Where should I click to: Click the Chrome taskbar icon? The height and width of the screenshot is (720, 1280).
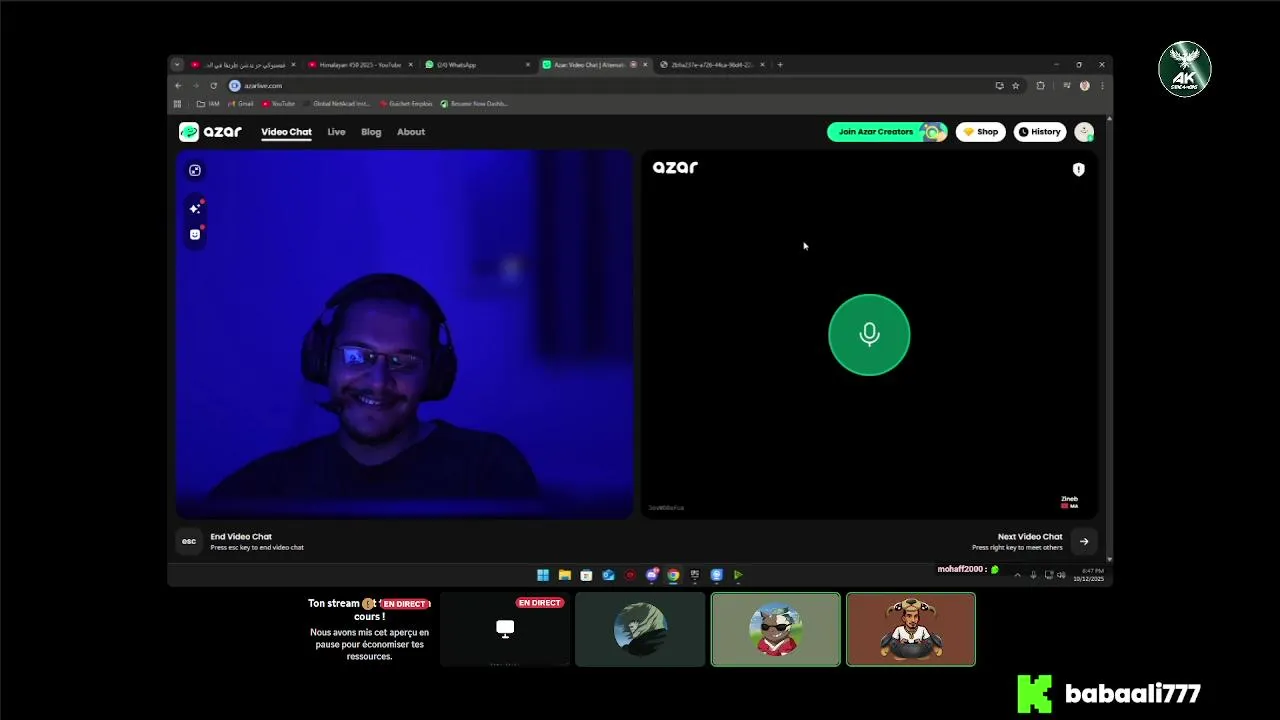tap(673, 575)
